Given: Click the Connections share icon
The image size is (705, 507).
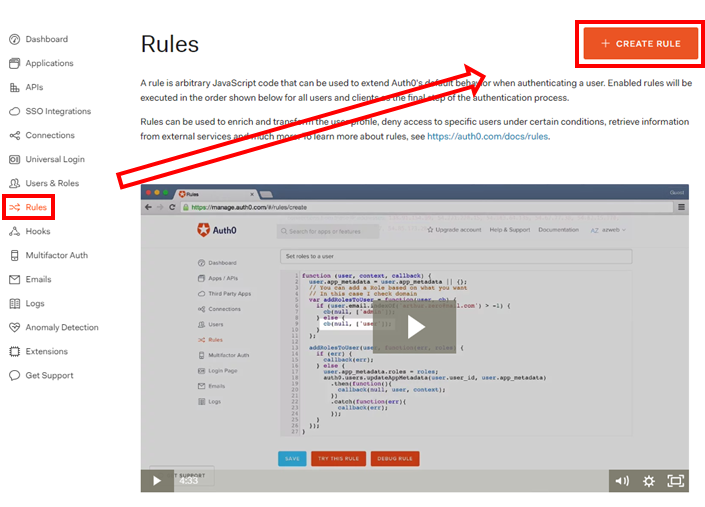Looking at the screenshot, I should [14, 135].
